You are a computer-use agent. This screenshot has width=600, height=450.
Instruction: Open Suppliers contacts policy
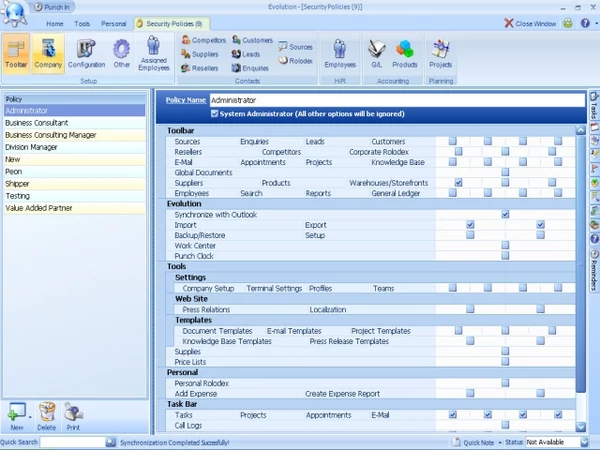pyautogui.click(x=200, y=54)
